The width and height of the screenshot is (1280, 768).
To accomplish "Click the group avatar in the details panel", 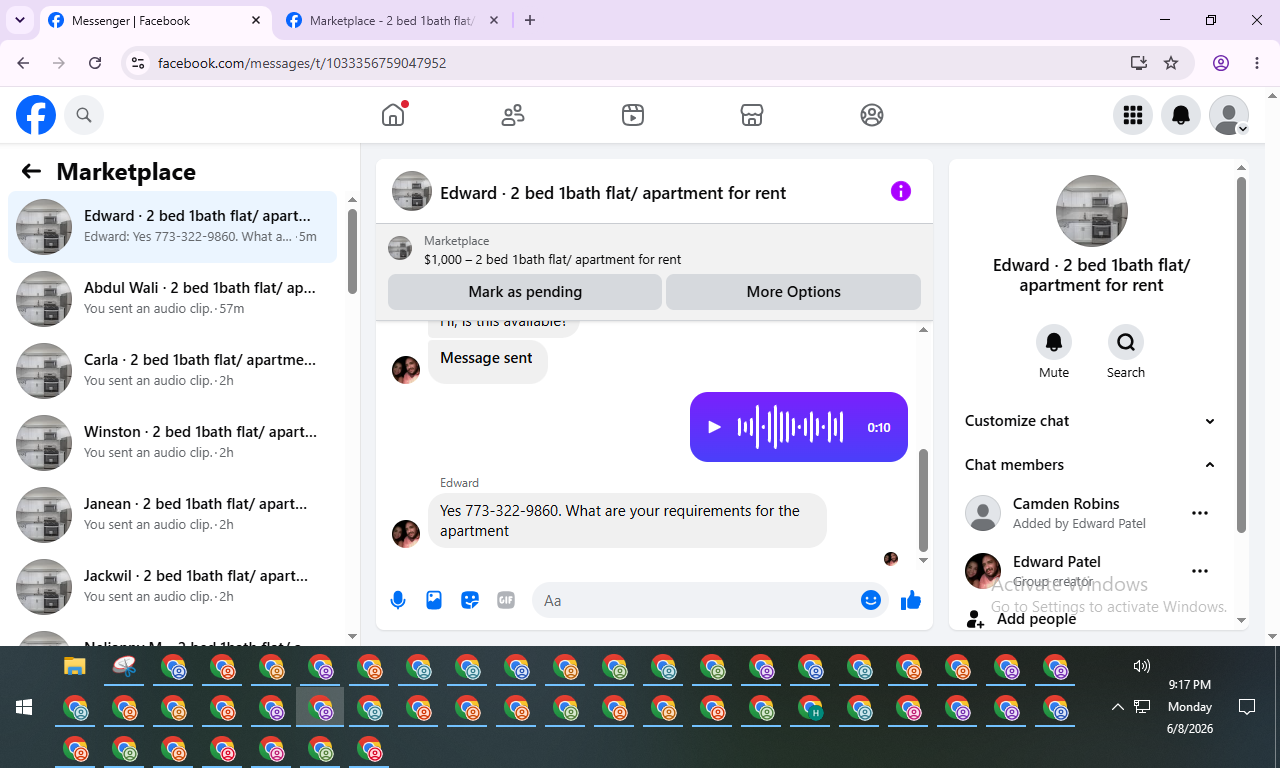I will 1092,211.
